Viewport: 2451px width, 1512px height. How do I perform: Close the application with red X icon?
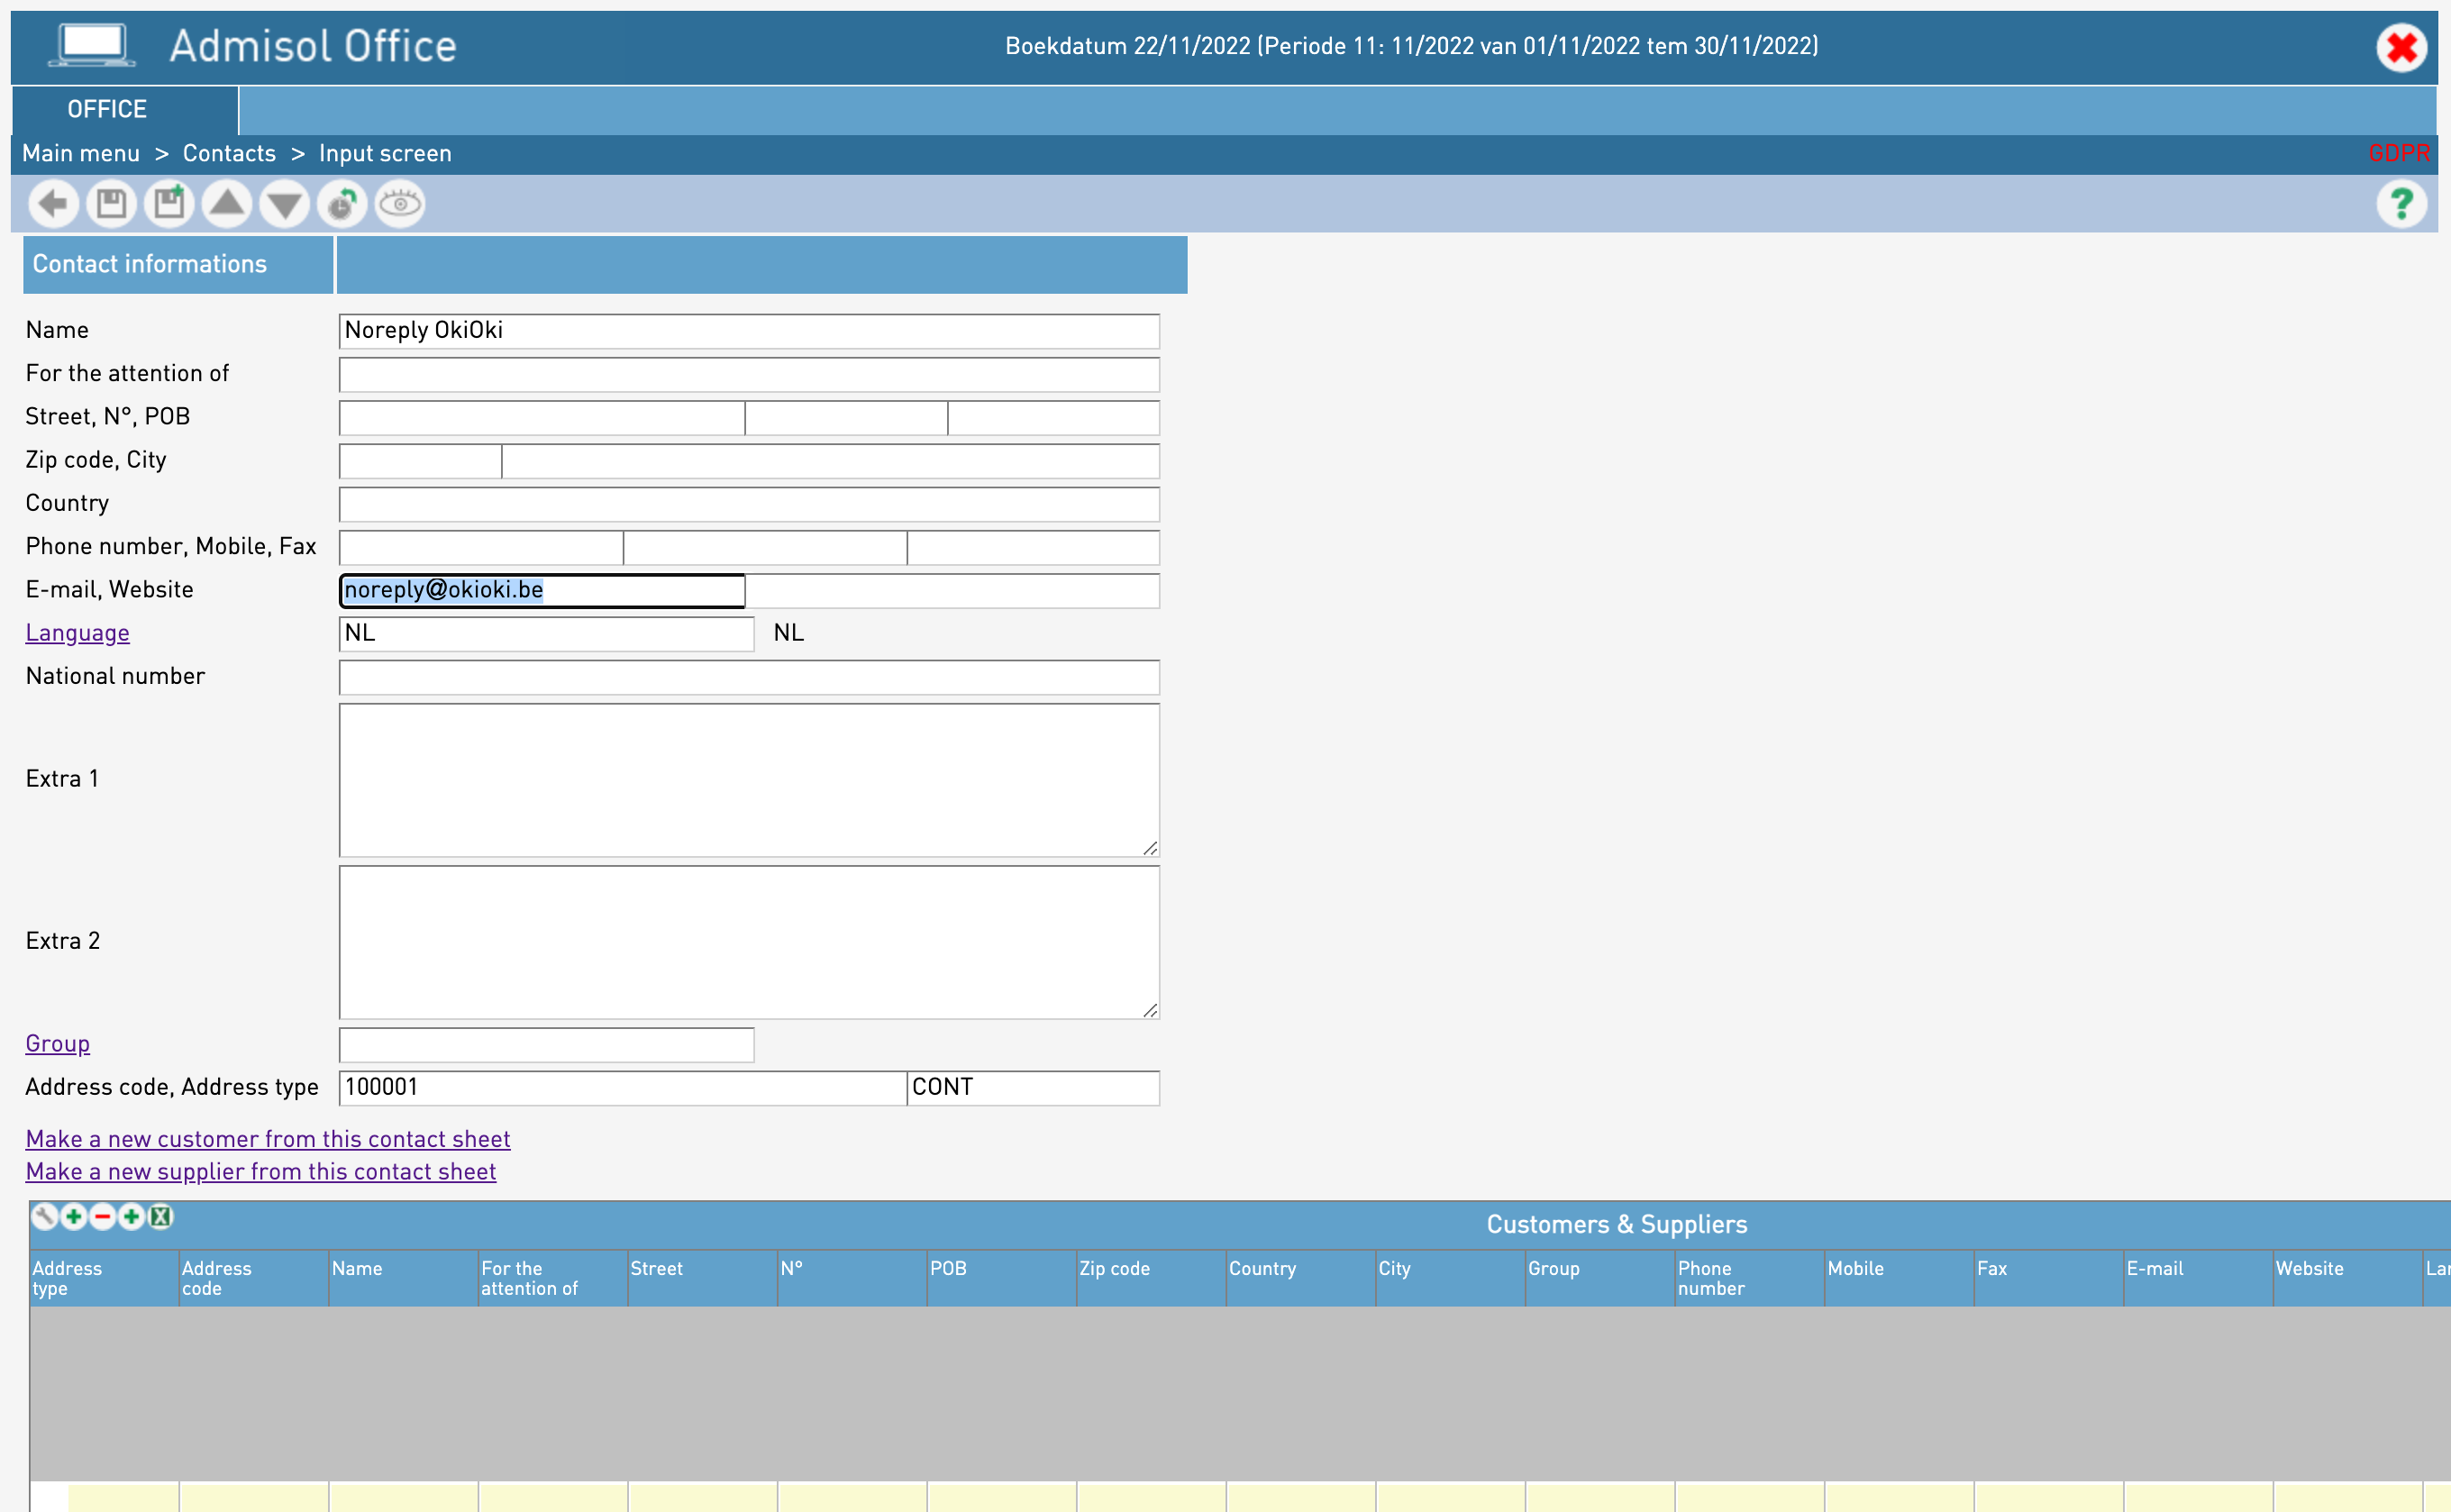click(2401, 48)
